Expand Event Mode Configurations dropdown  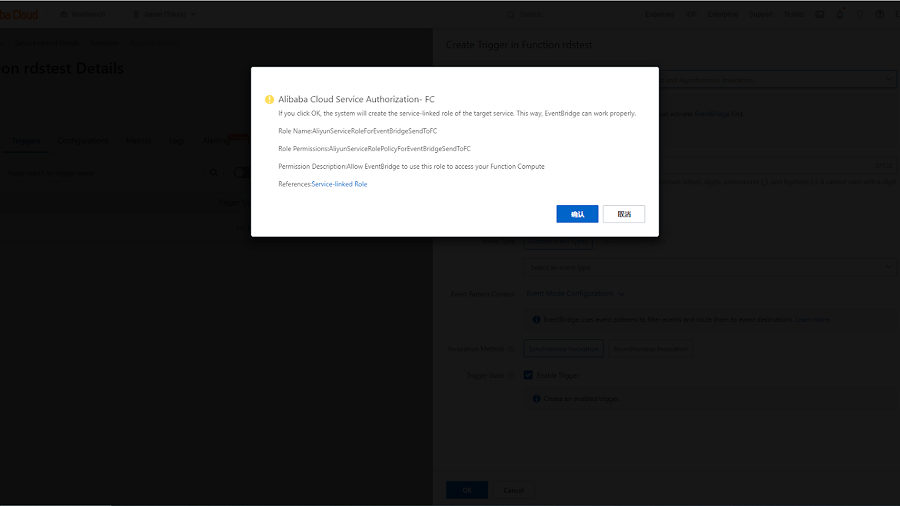click(575, 294)
